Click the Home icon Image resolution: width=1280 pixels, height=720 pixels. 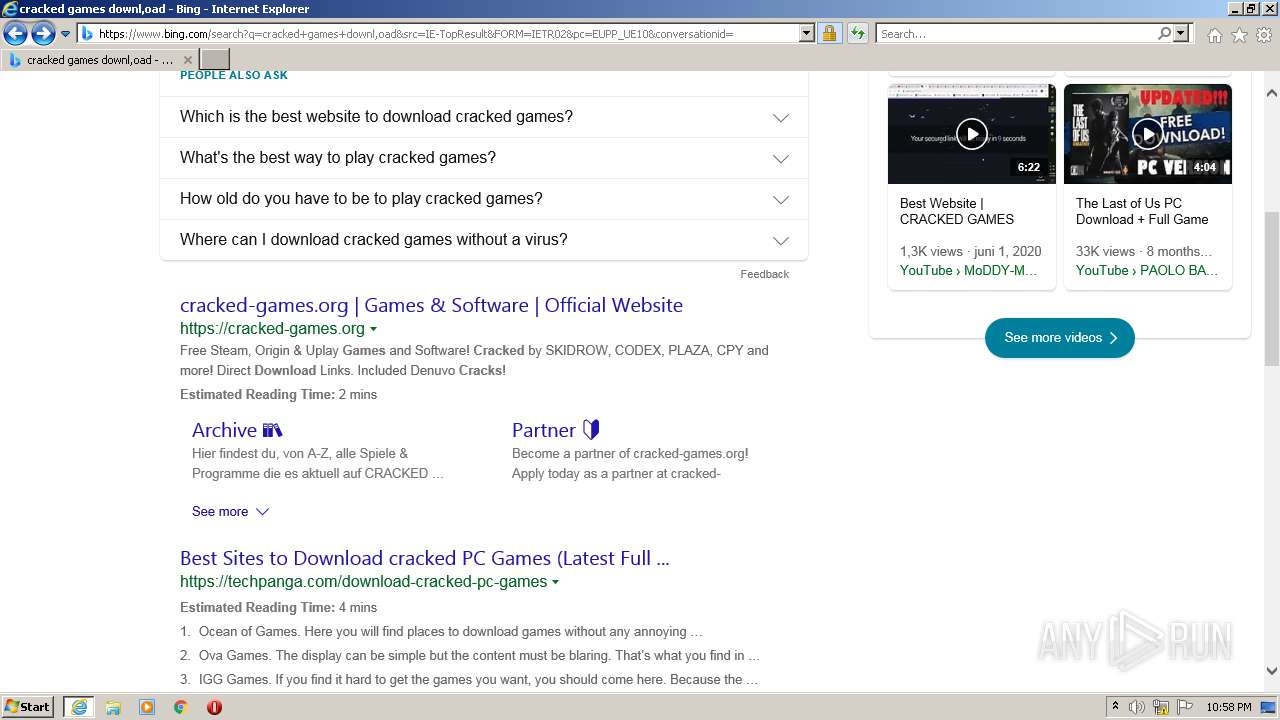point(1214,35)
